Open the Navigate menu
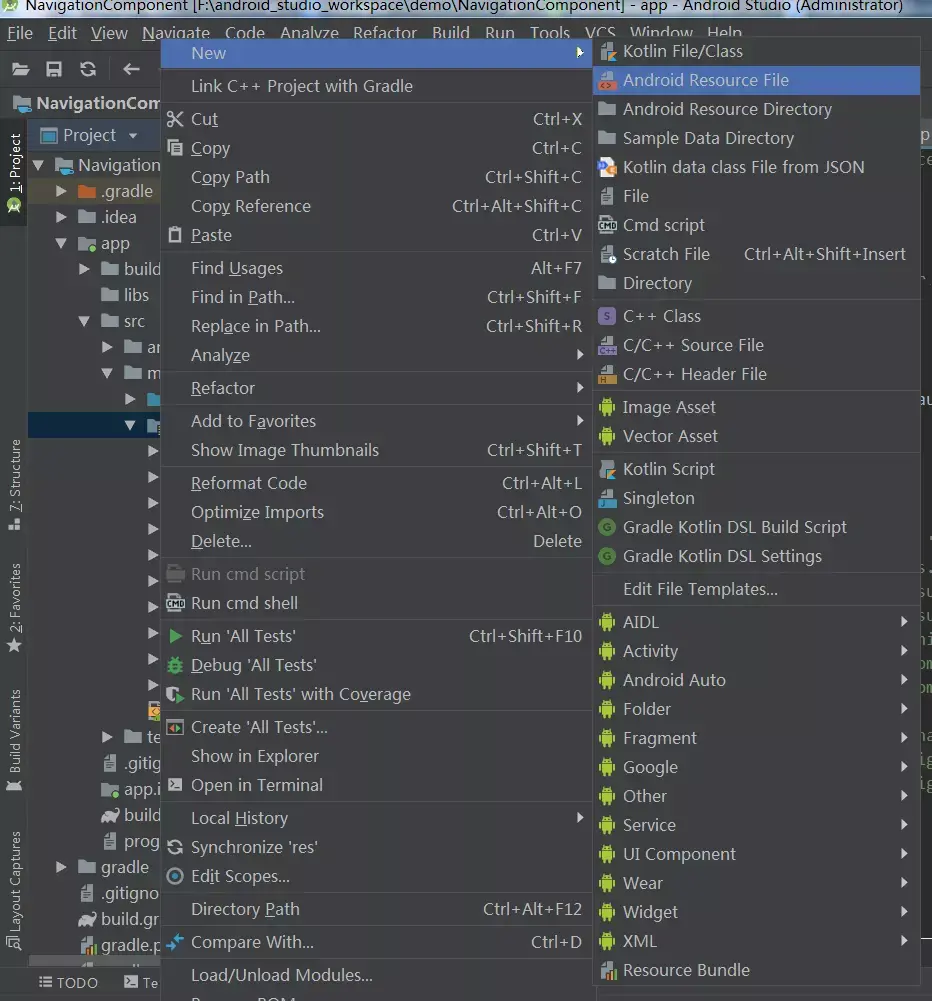 click(176, 32)
